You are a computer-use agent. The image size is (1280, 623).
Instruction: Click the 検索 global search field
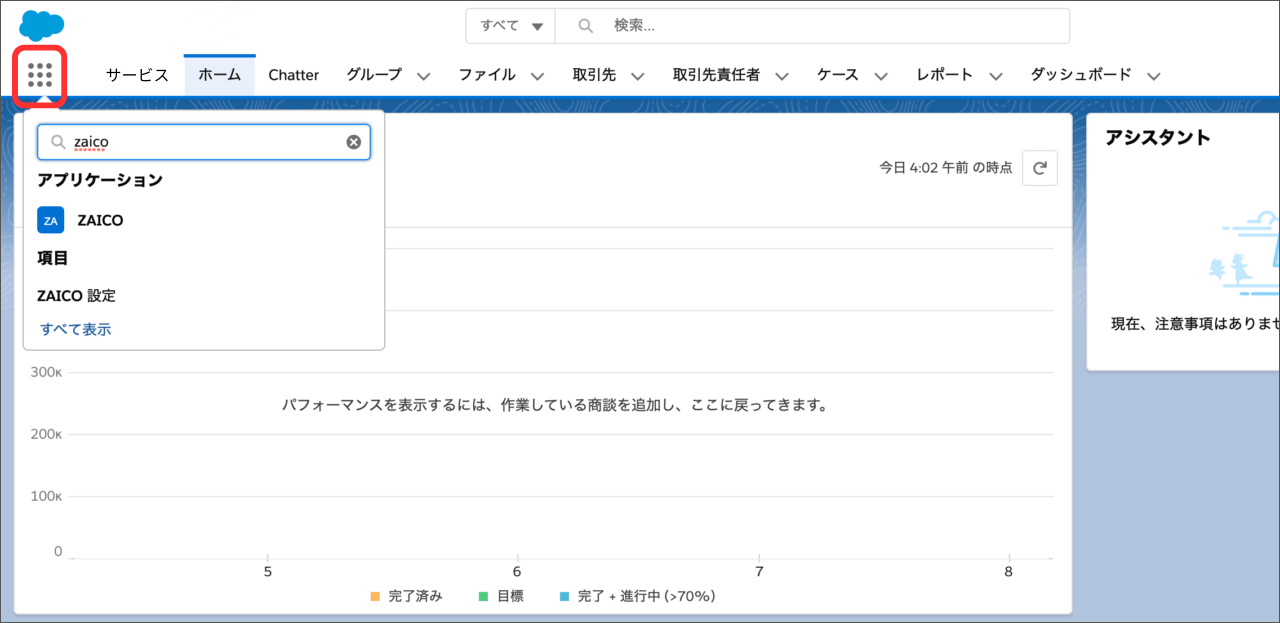coord(812,26)
